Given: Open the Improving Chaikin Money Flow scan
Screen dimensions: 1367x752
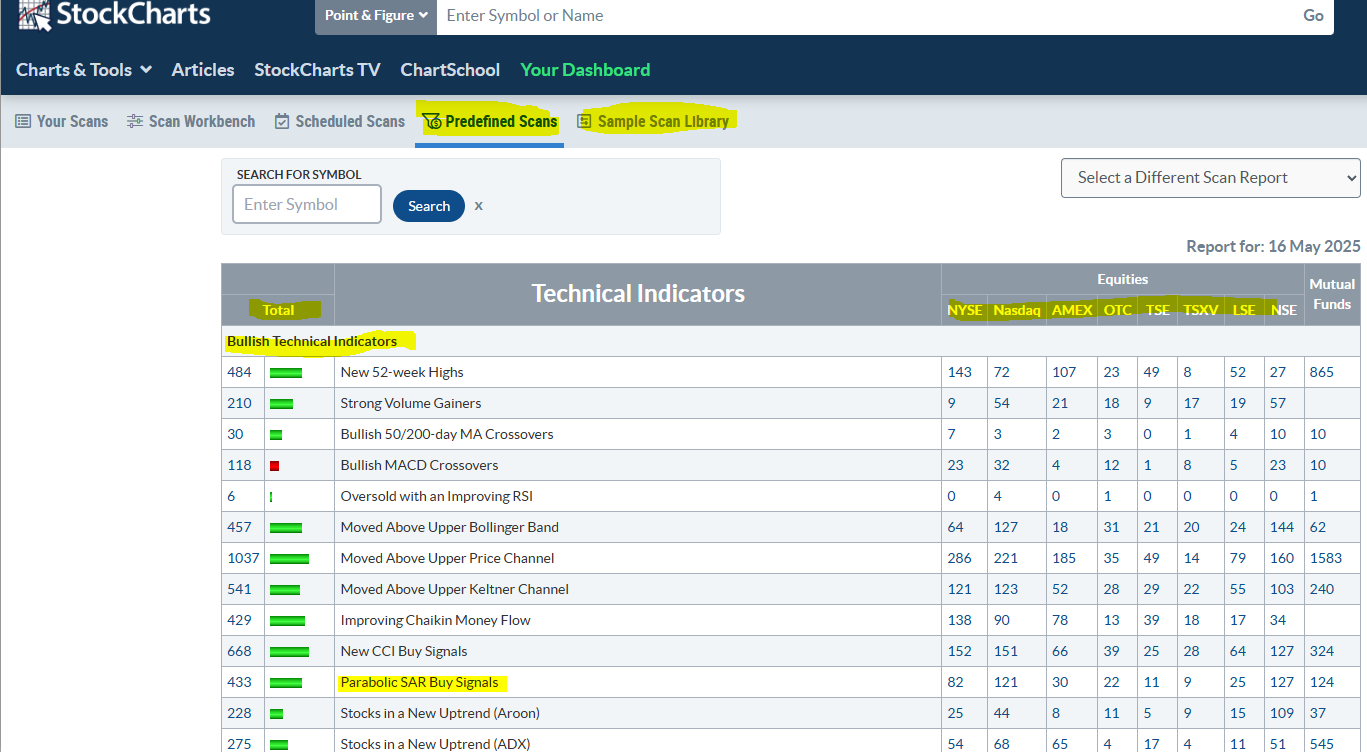Looking at the screenshot, I should coord(436,620).
